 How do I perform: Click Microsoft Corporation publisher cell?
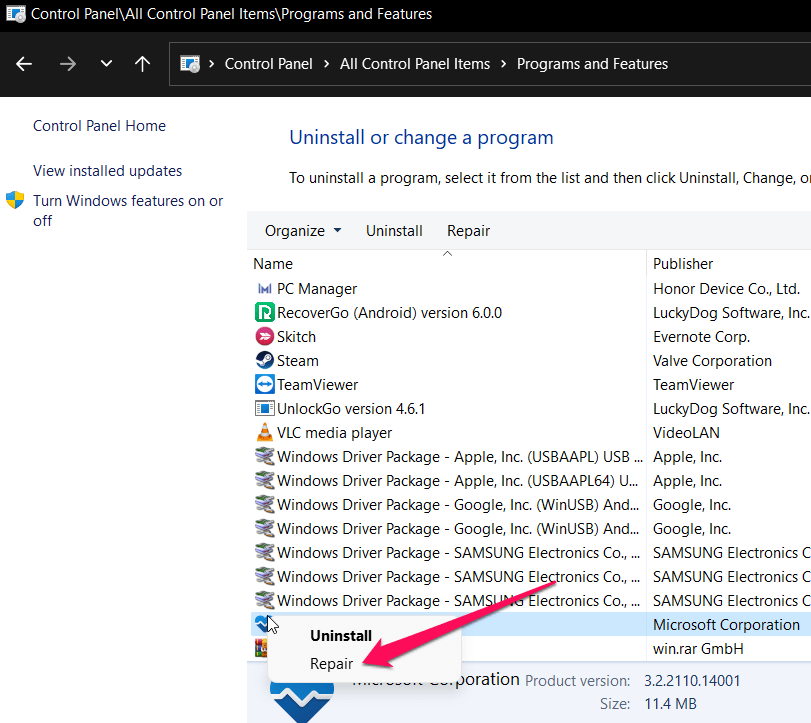726,625
